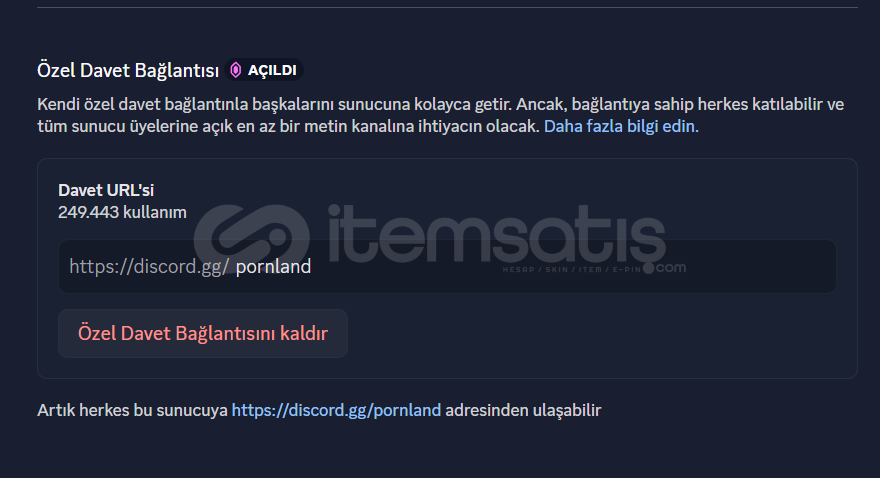Open the https://discord.gg/pornland link

336,410
